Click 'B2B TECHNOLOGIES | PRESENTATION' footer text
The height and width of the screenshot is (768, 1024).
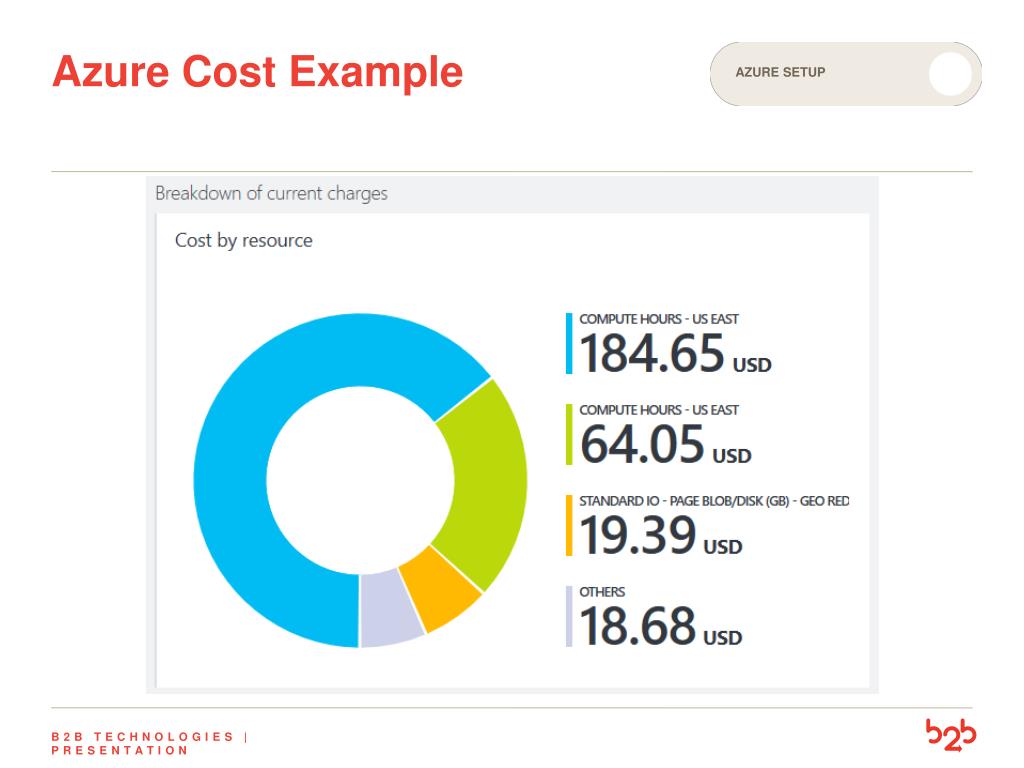pos(149,743)
